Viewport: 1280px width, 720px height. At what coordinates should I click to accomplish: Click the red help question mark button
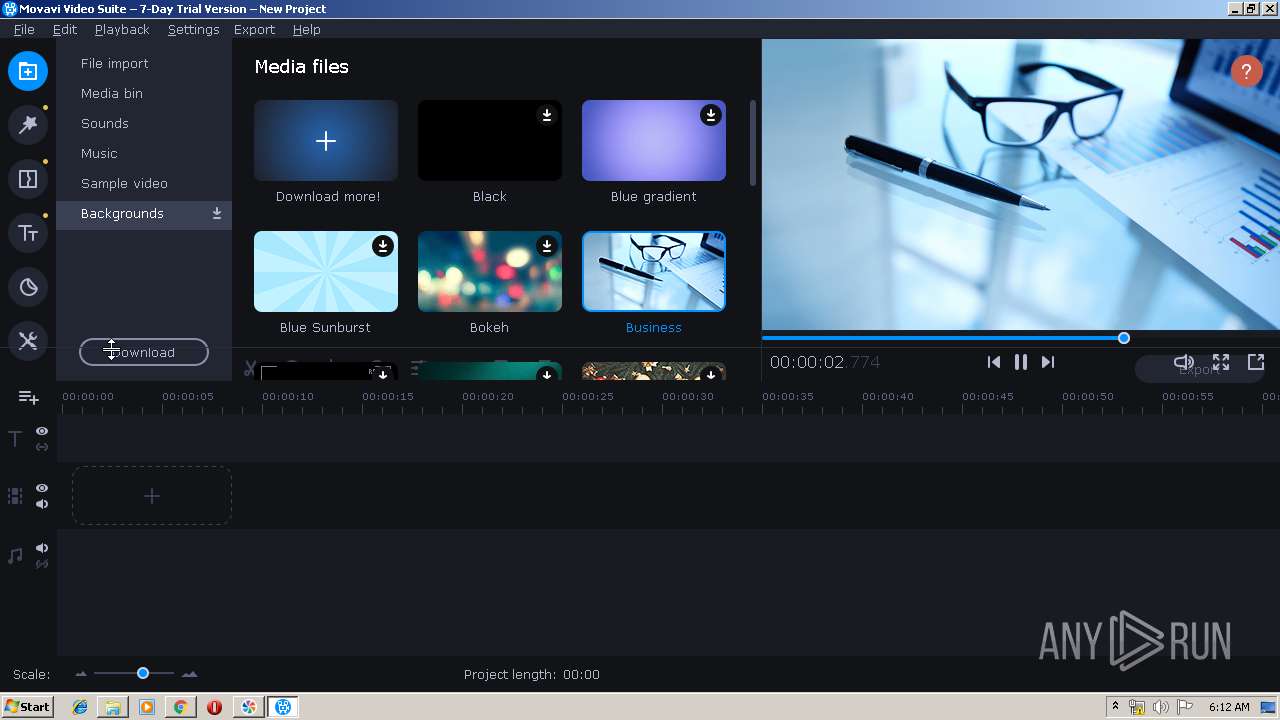pyautogui.click(x=1246, y=72)
